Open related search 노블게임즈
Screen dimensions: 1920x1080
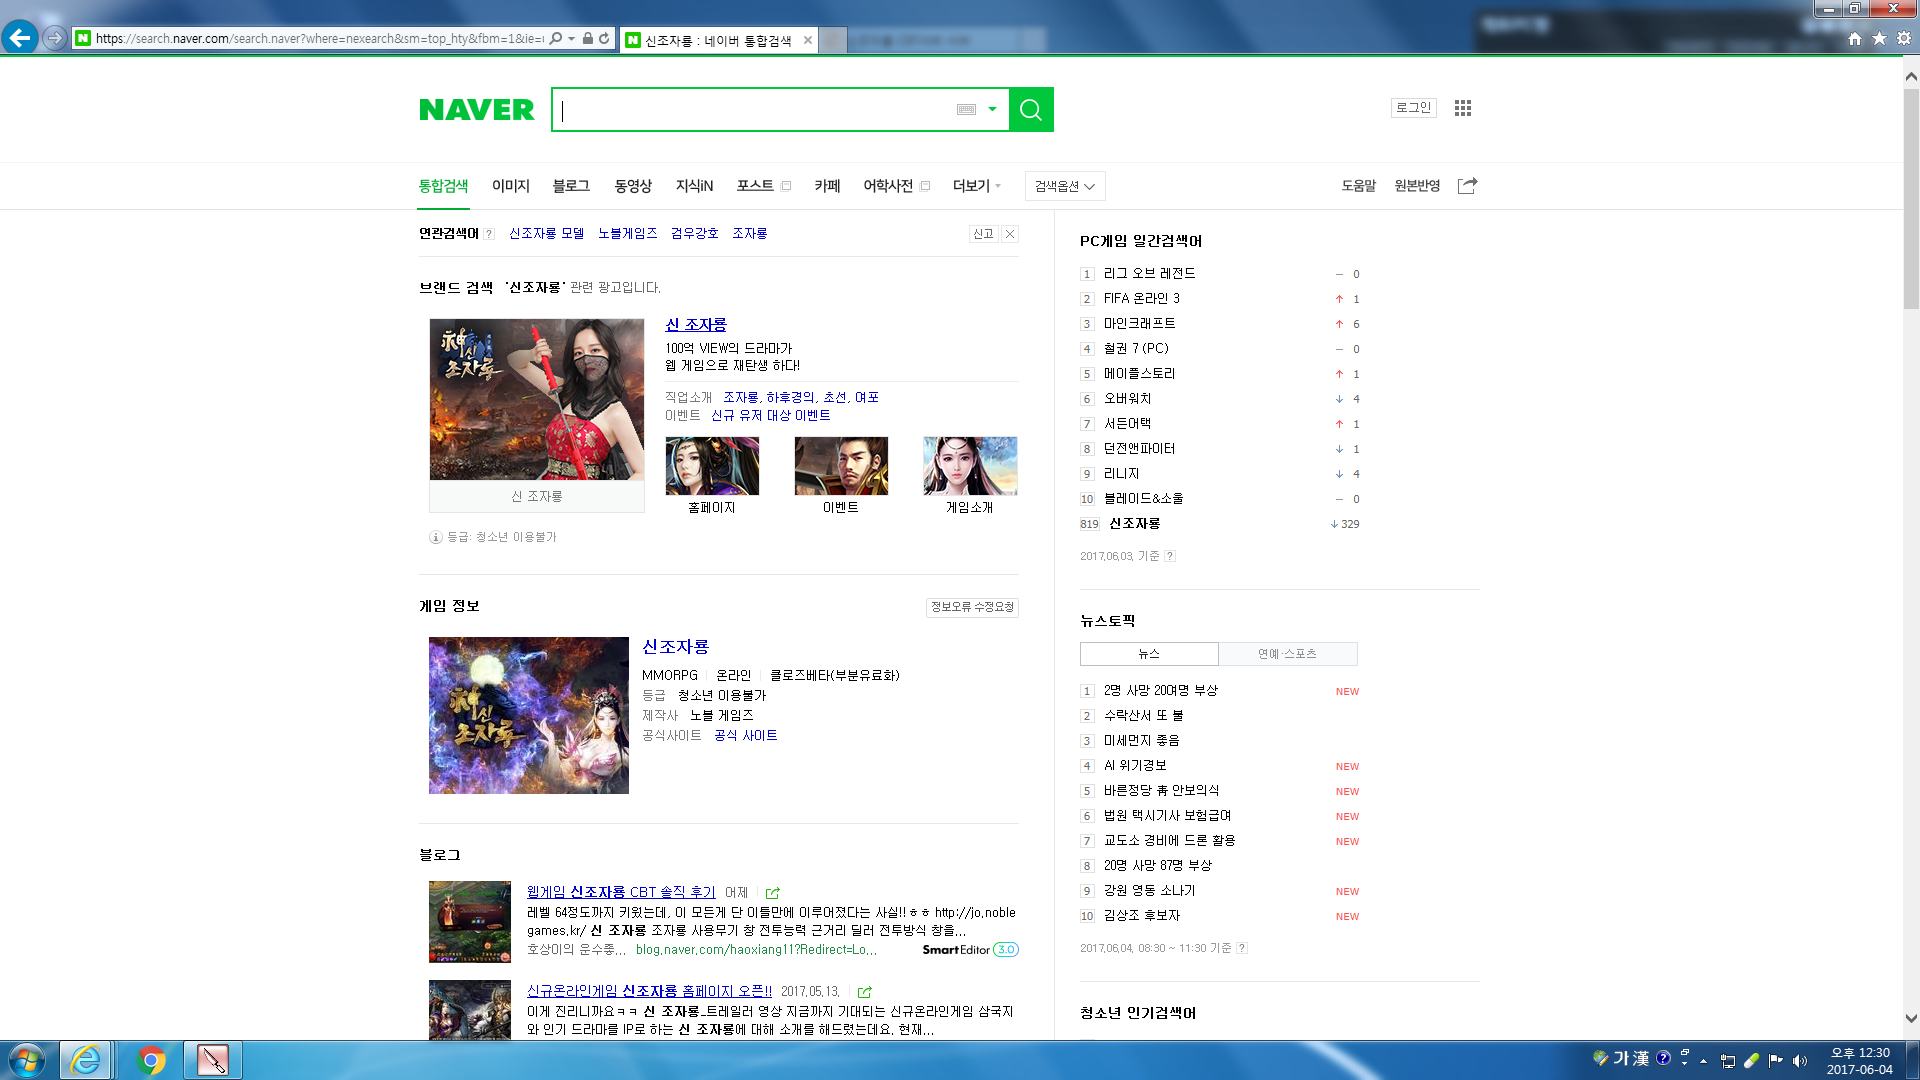point(627,234)
